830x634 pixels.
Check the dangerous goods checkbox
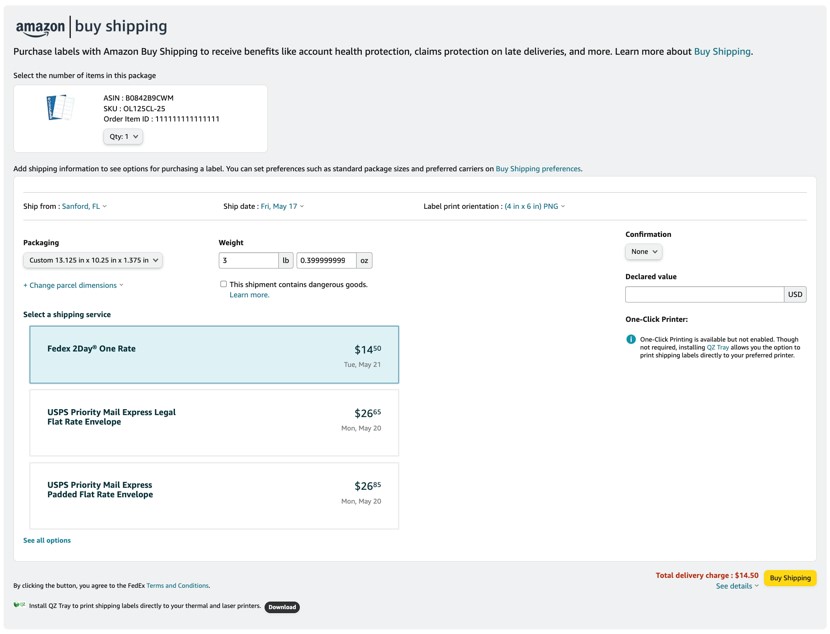[x=223, y=284]
